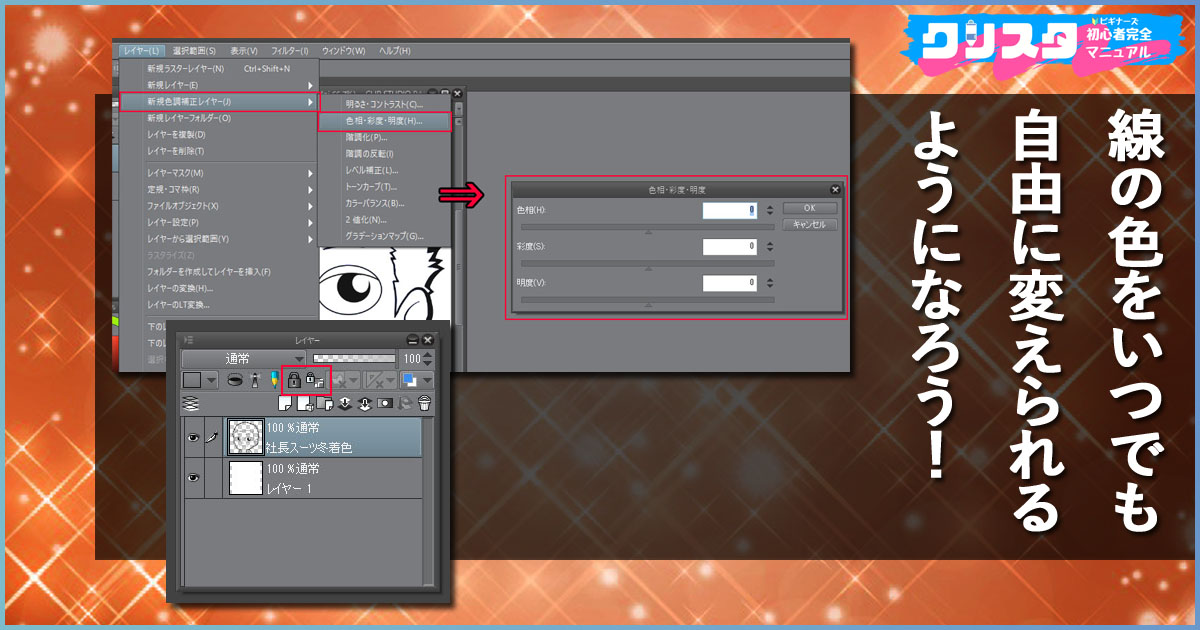This screenshot has width=1200, height=630.
Task: Choose 色相・彩度・明度(H) from the submenu
Action: tap(384, 121)
